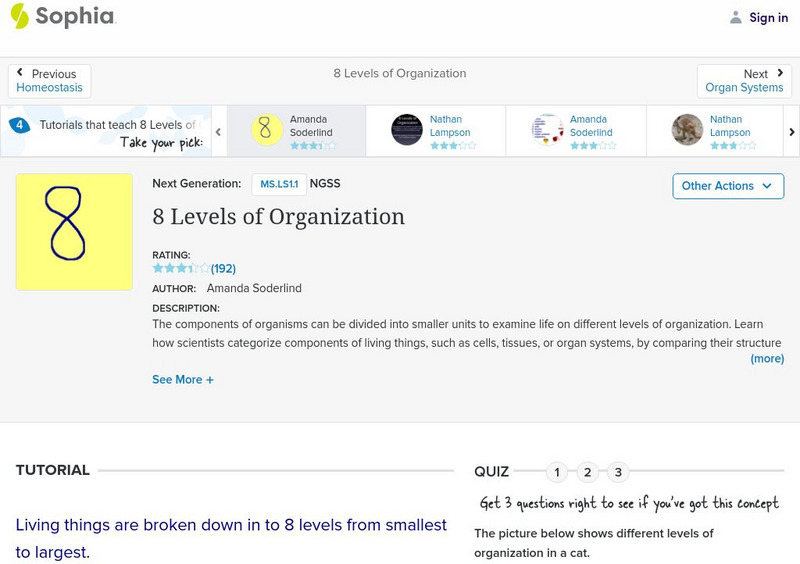Screen dimensions: 800x564
Task: Click the star rating under RATING
Action: click(x=180, y=268)
